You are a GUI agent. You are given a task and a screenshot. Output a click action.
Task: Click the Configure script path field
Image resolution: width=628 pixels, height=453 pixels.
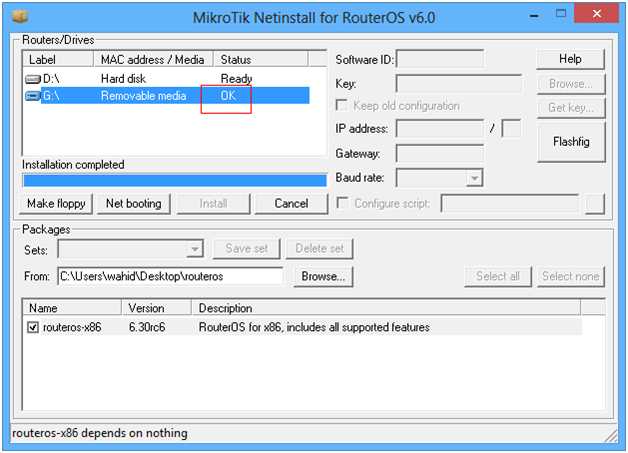pyautogui.click(x=510, y=203)
